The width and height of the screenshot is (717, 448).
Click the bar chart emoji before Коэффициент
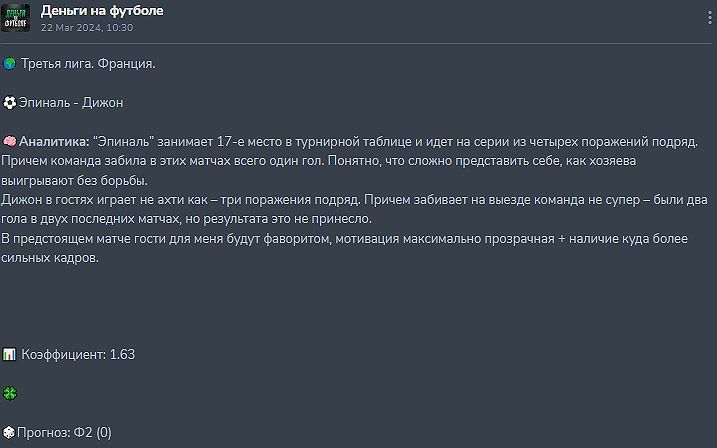(9, 354)
